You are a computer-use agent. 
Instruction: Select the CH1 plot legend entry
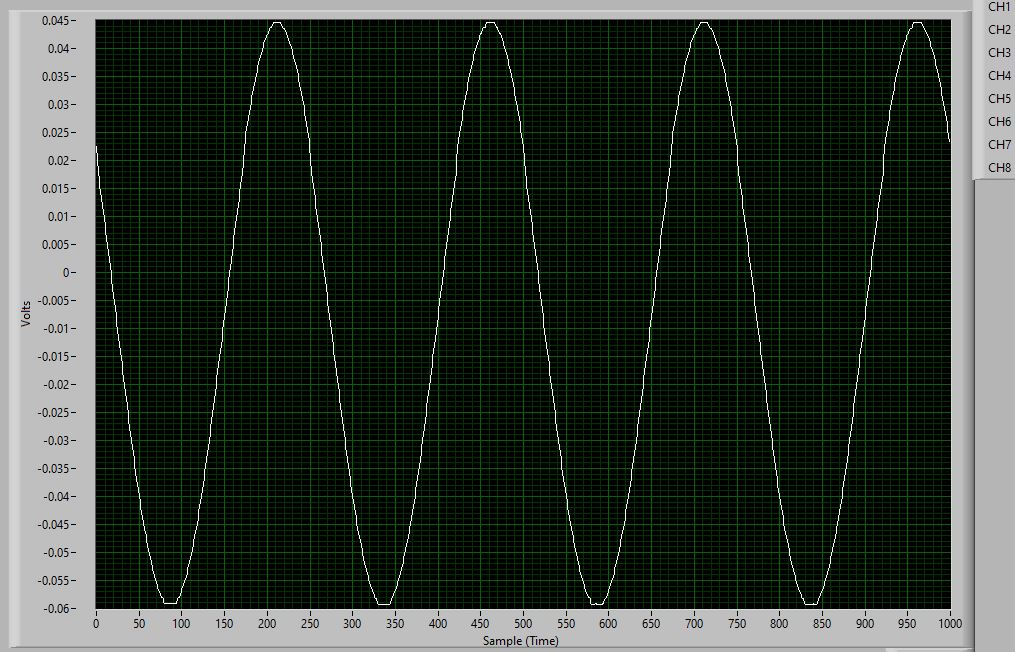[x=999, y=6]
